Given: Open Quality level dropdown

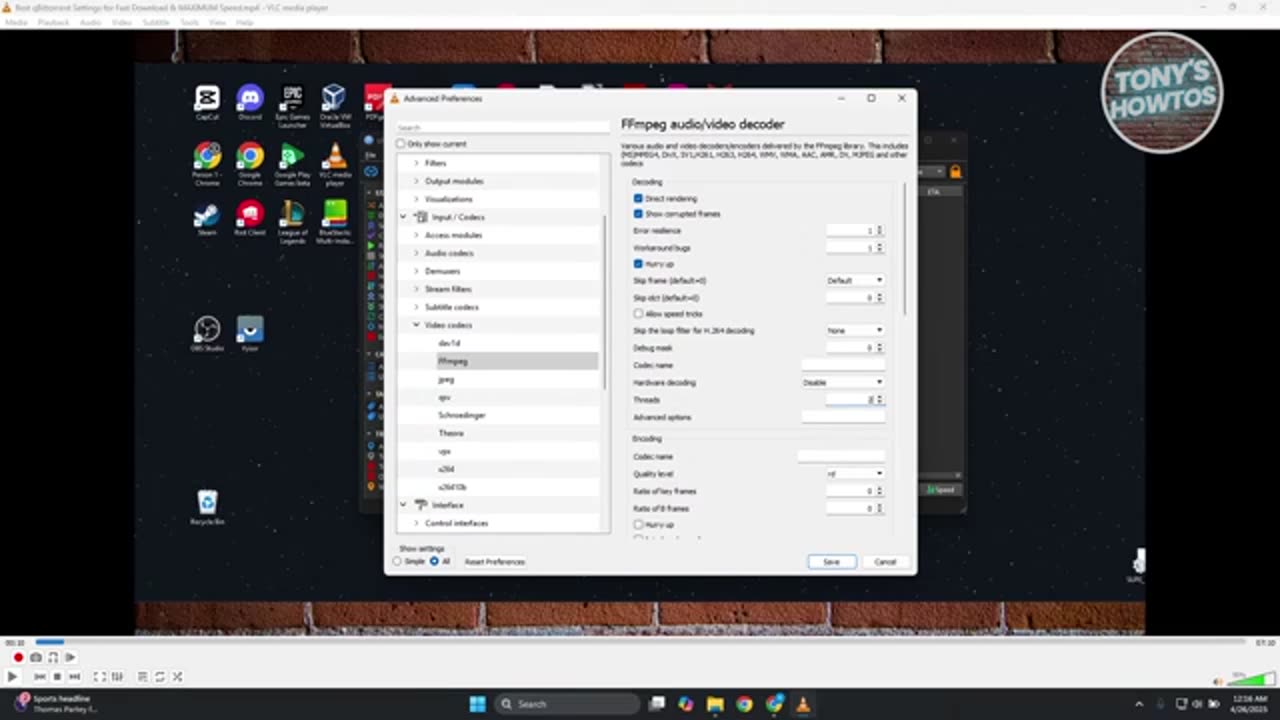Looking at the screenshot, I should pos(855,474).
